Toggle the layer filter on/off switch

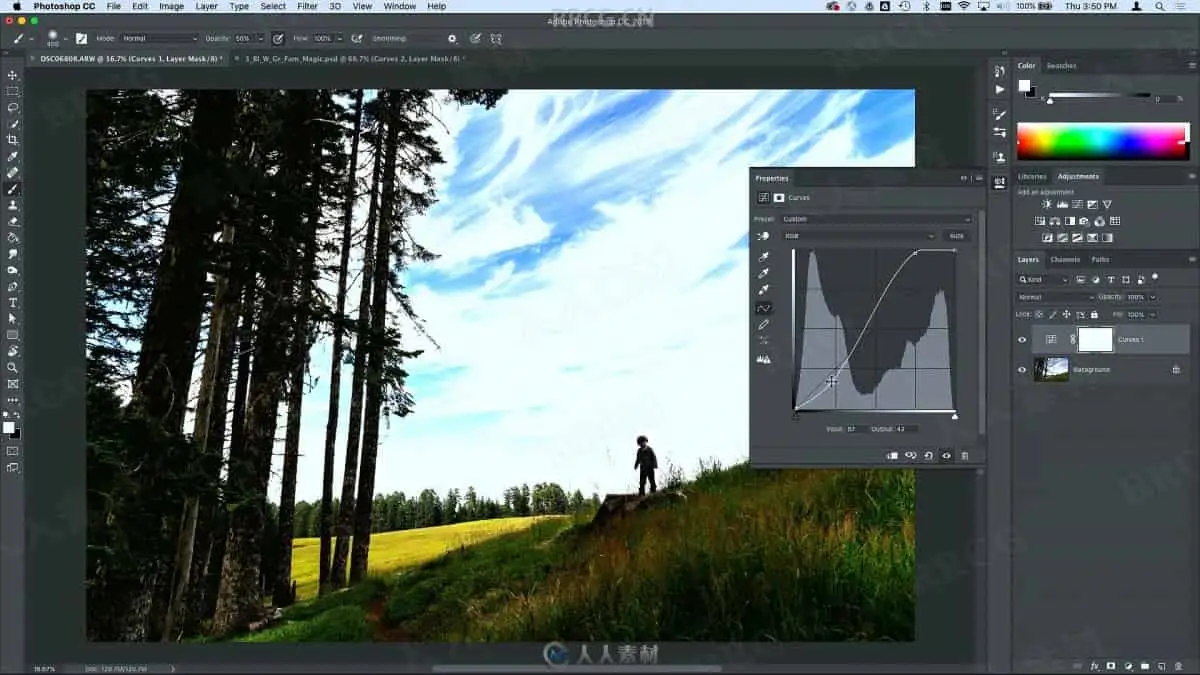[1155, 277]
